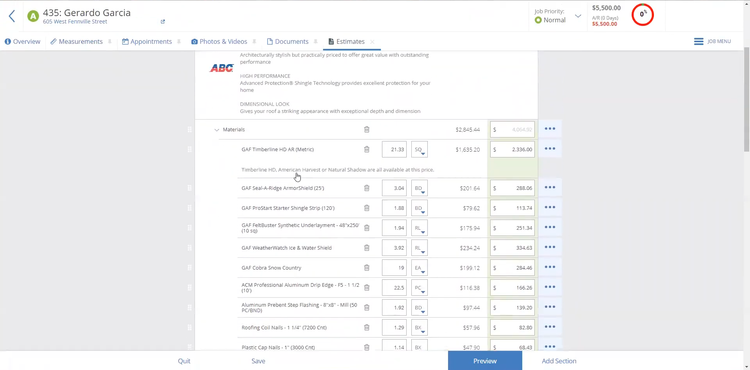
Task: Switch to the Measurements tab
Action: [x=77, y=42]
